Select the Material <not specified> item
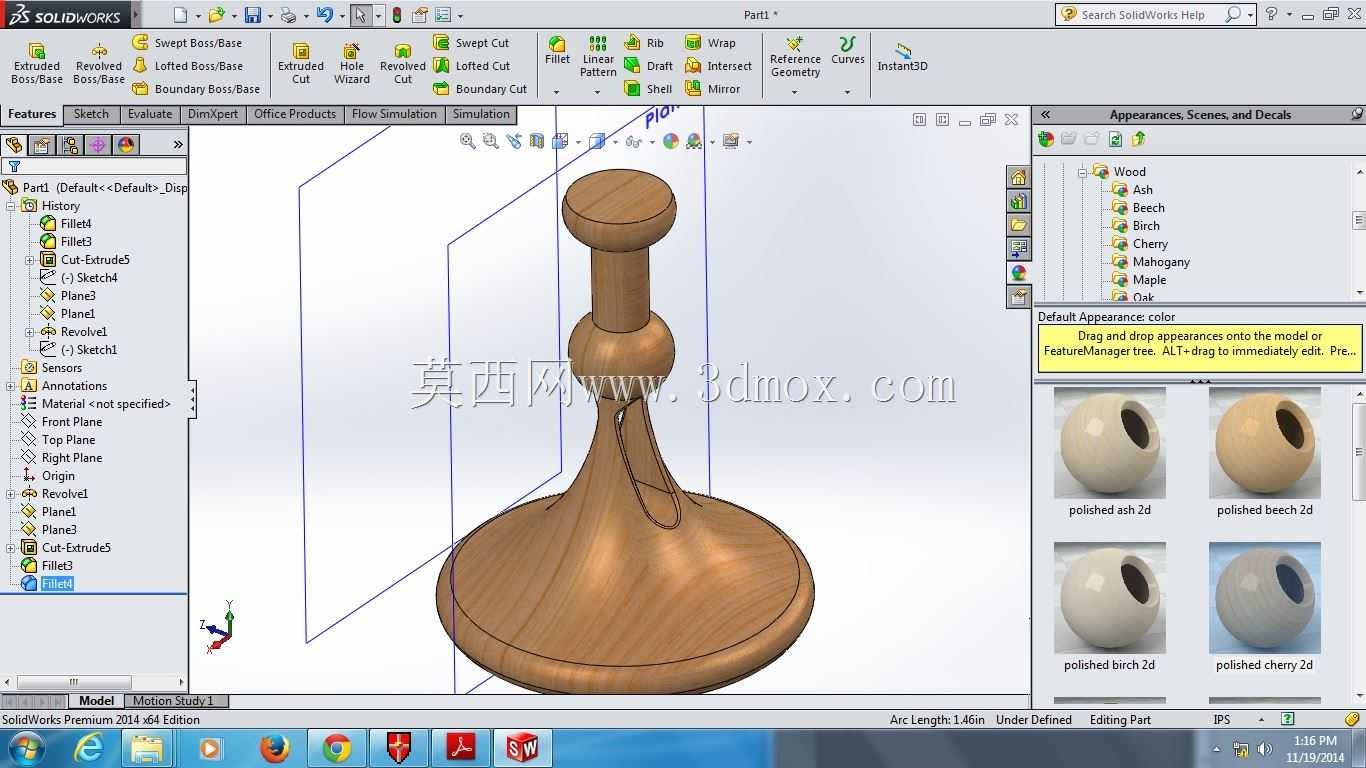This screenshot has height=768, width=1366. coord(106,404)
